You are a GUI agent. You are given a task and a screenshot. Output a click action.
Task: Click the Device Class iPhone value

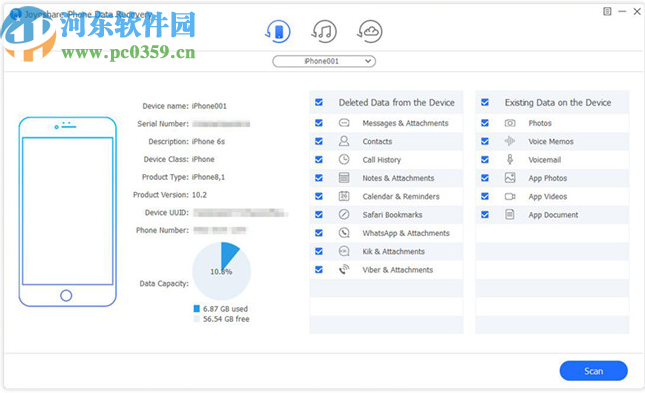pos(203,159)
